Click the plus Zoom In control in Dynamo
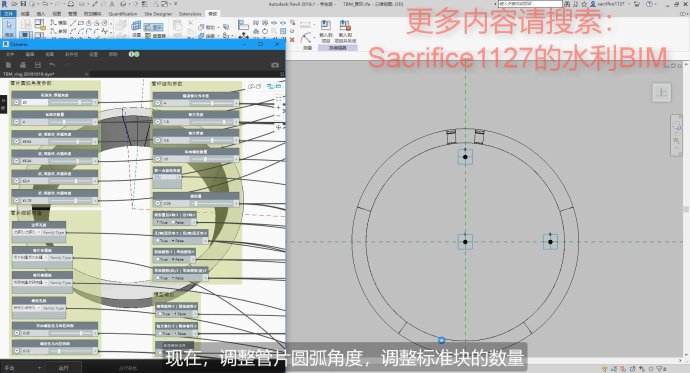The image size is (690, 373). point(279,108)
